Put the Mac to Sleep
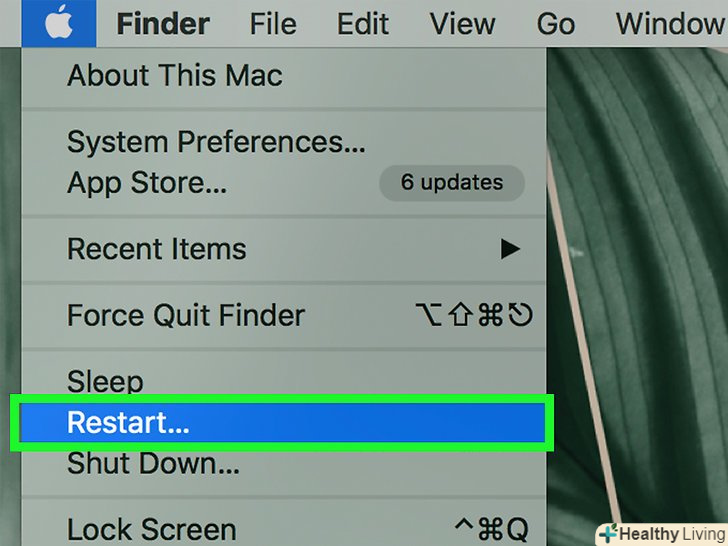728x546 pixels. click(105, 381)
